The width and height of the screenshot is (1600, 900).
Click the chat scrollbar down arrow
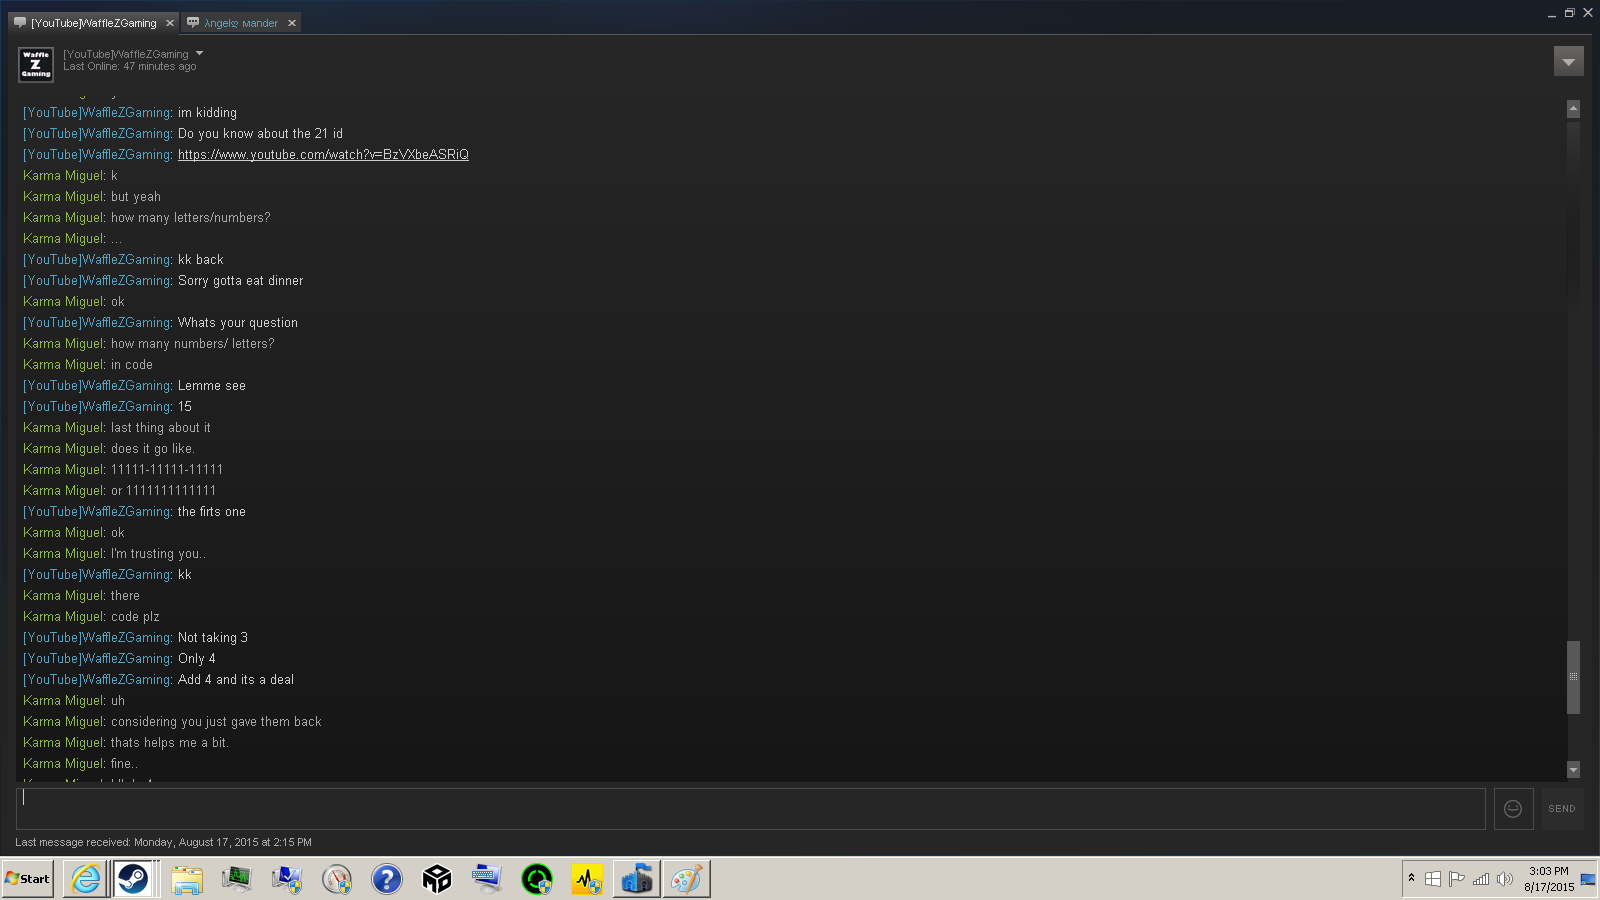coord(1573,770)
